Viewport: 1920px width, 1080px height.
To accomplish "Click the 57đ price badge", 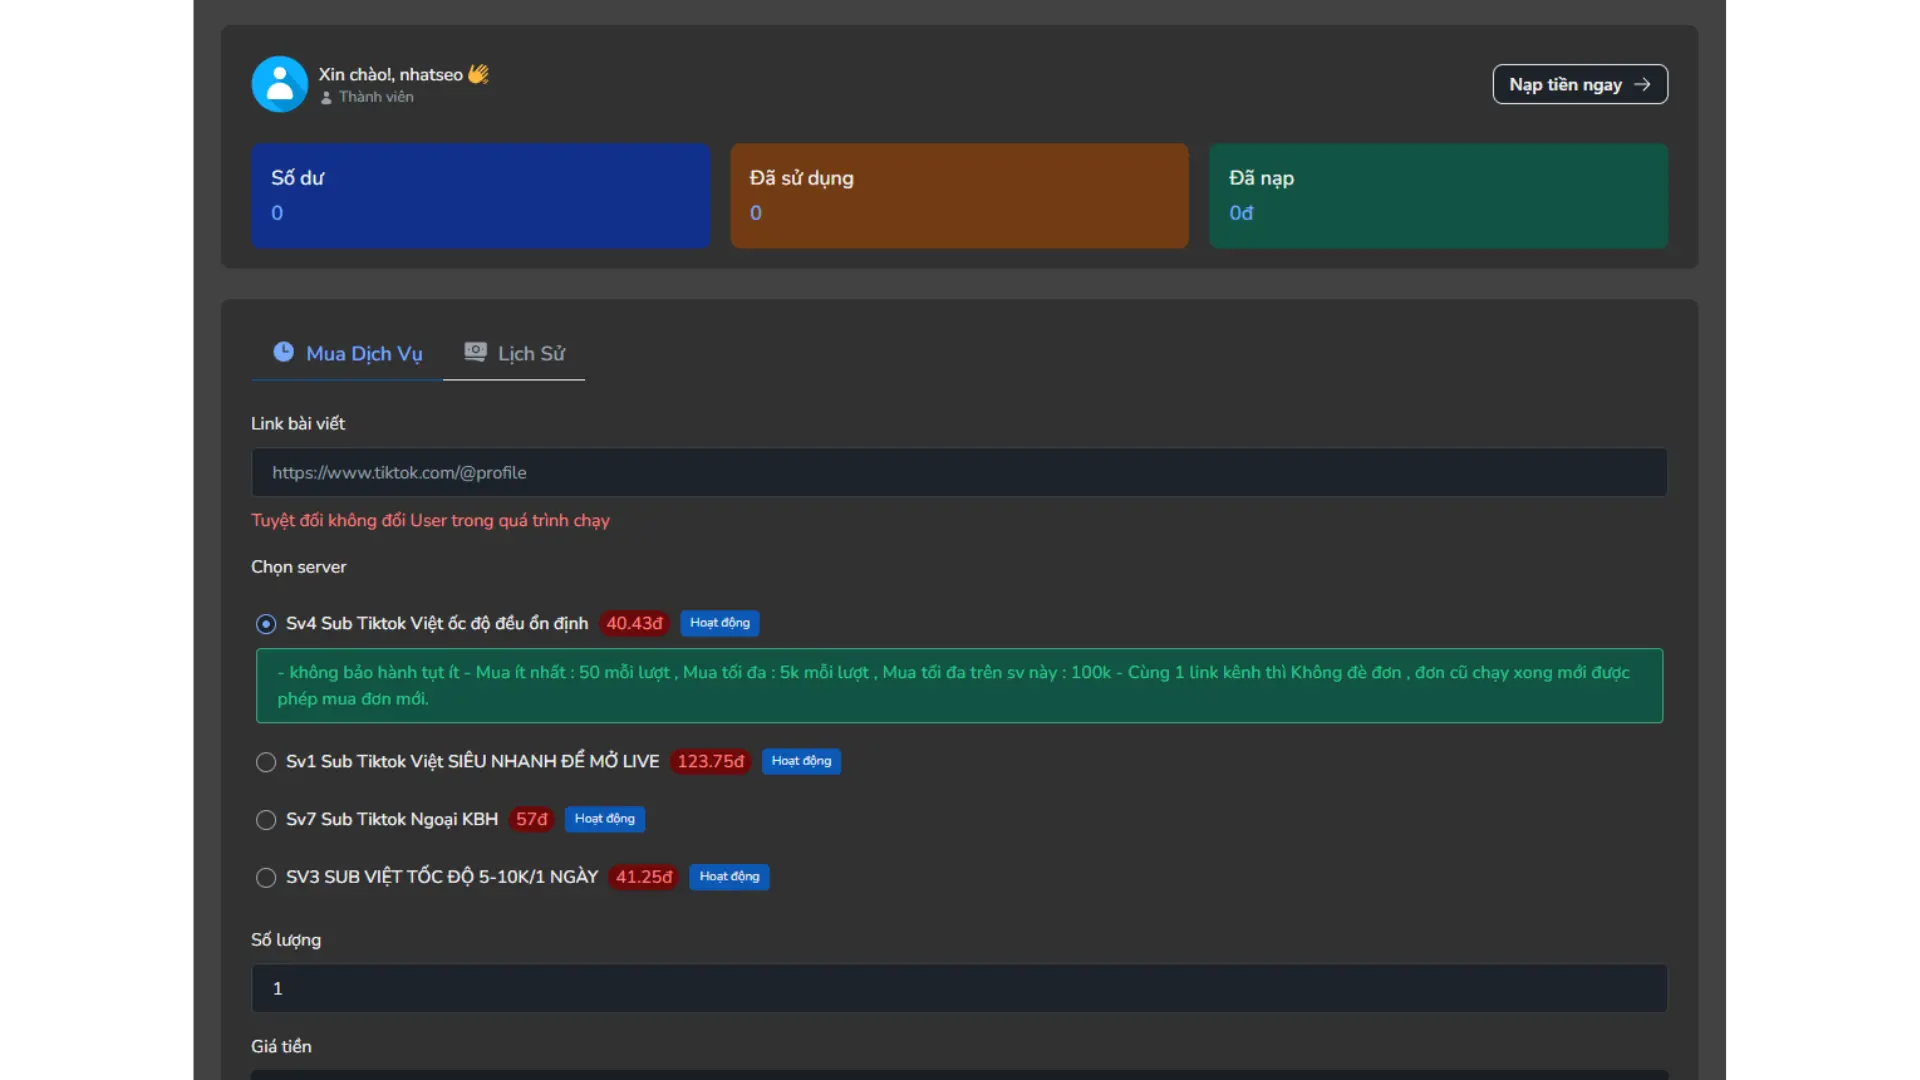I will pos(531,819).
